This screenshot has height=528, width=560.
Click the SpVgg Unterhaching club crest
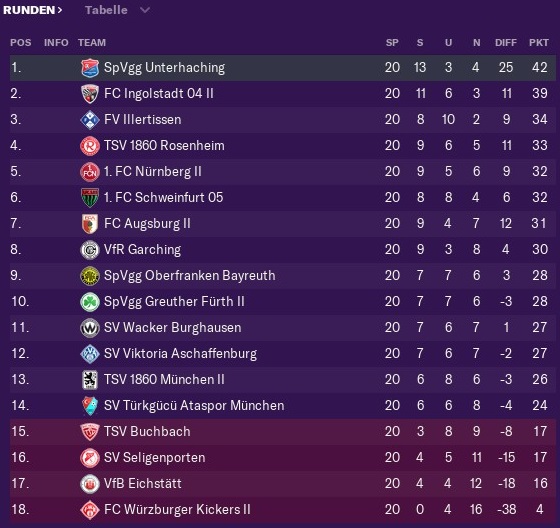(90, 68)
